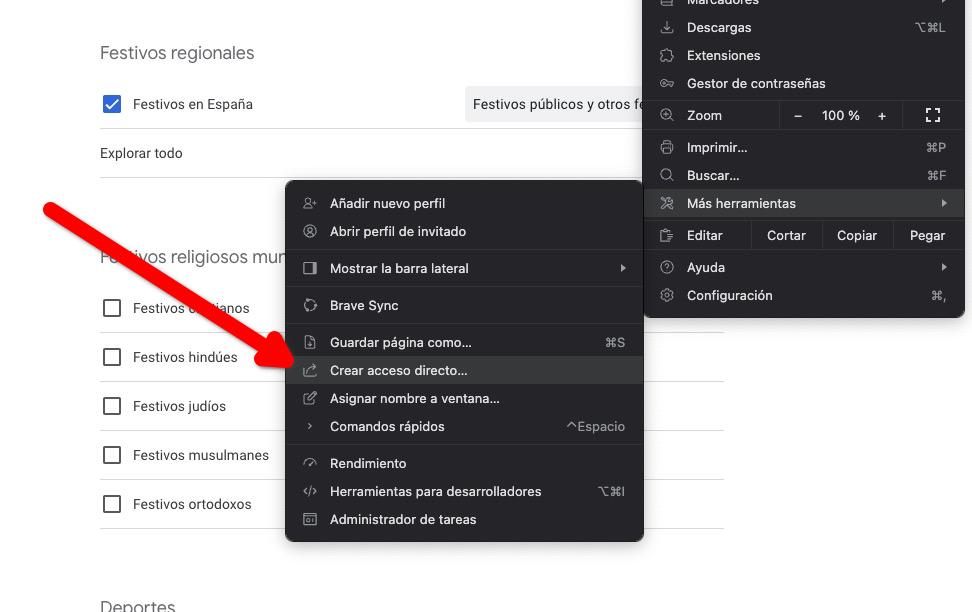Viewport: 972px width, 612px height.
Task: Click the pencil icon beside Asignar nombre a ventana
Action: (310, 398)
